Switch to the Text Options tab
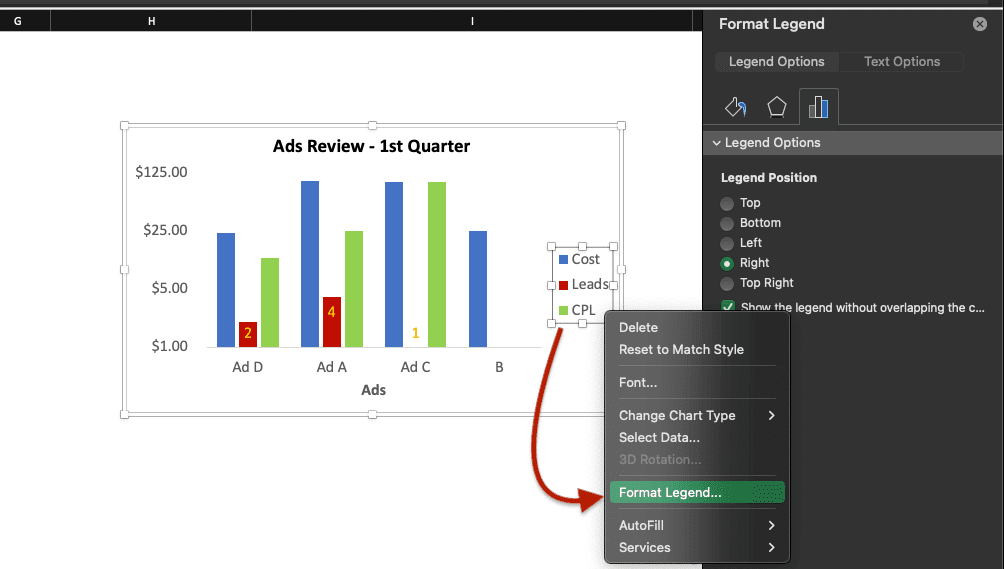Image resolution: width=1004 pixels, height=569 pixels. [902, 61]
